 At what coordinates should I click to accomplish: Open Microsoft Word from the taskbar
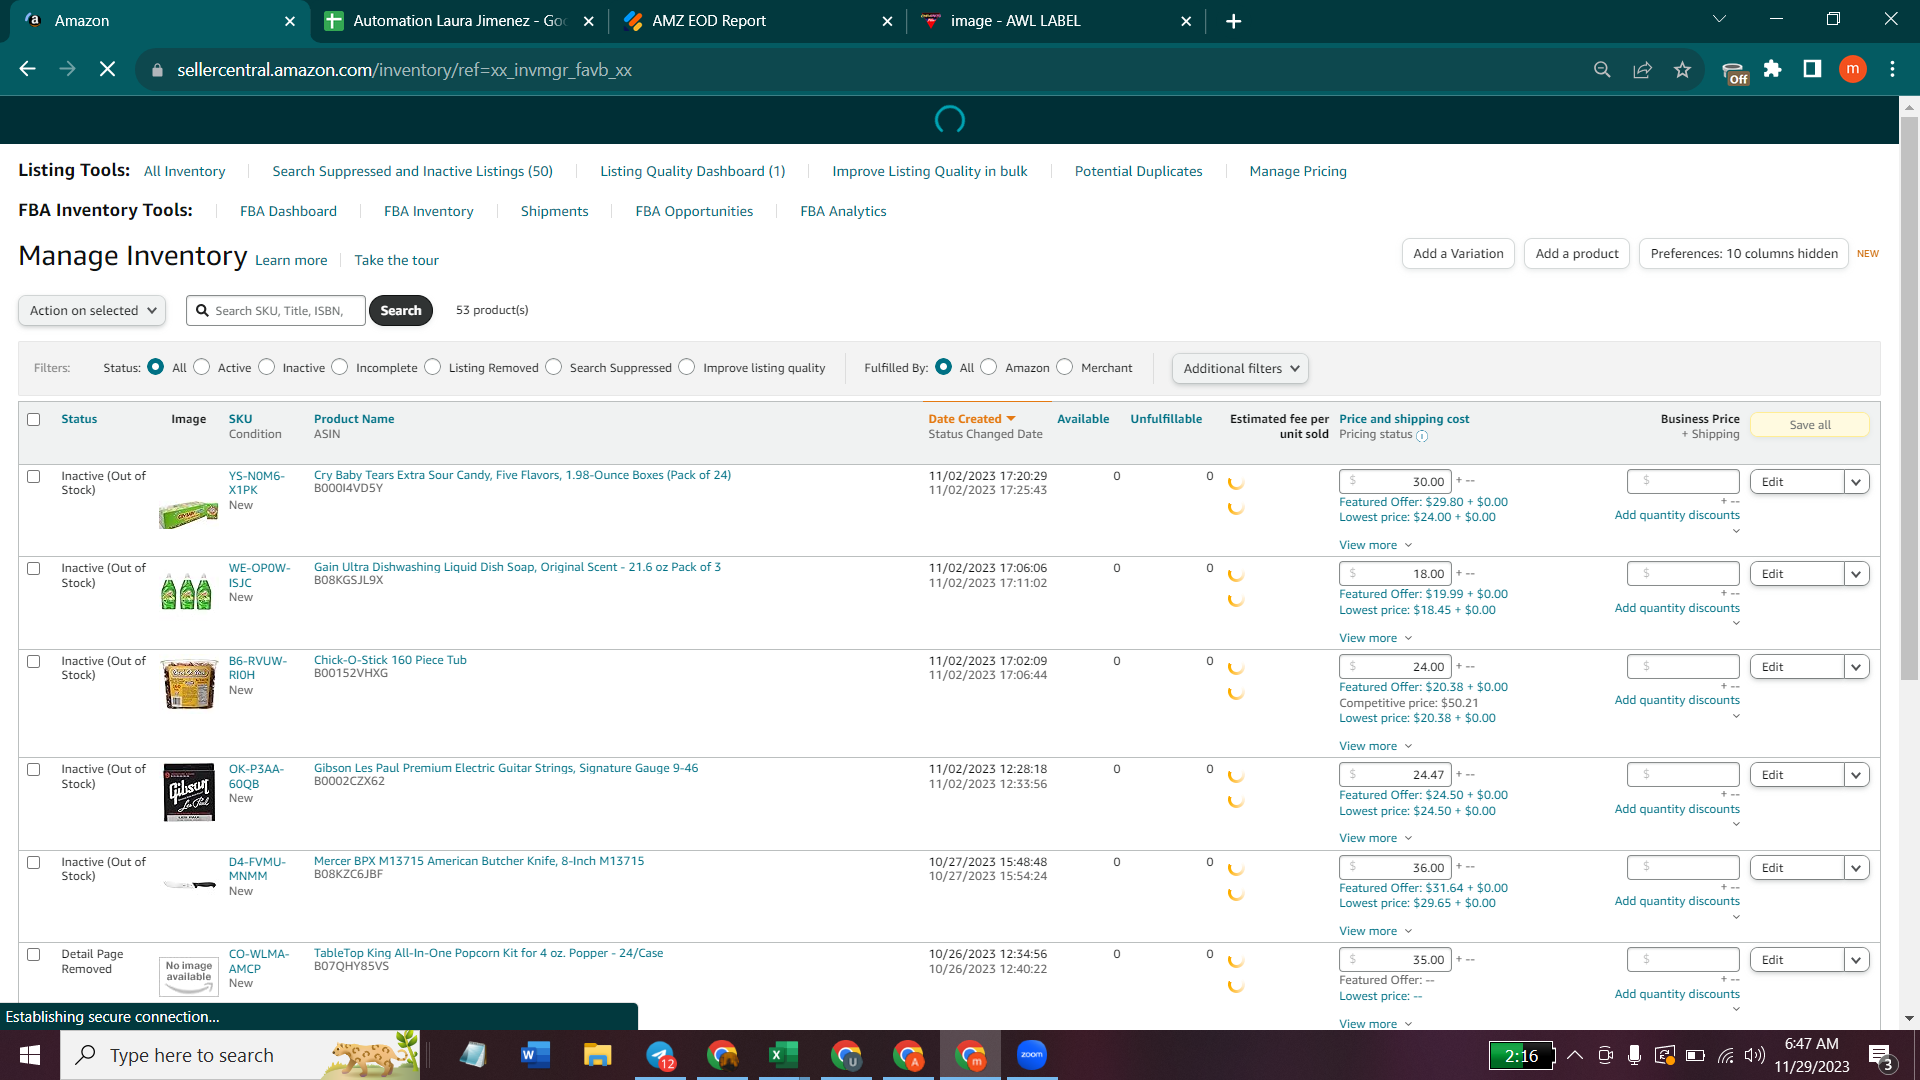click(x=535, y=1055)
